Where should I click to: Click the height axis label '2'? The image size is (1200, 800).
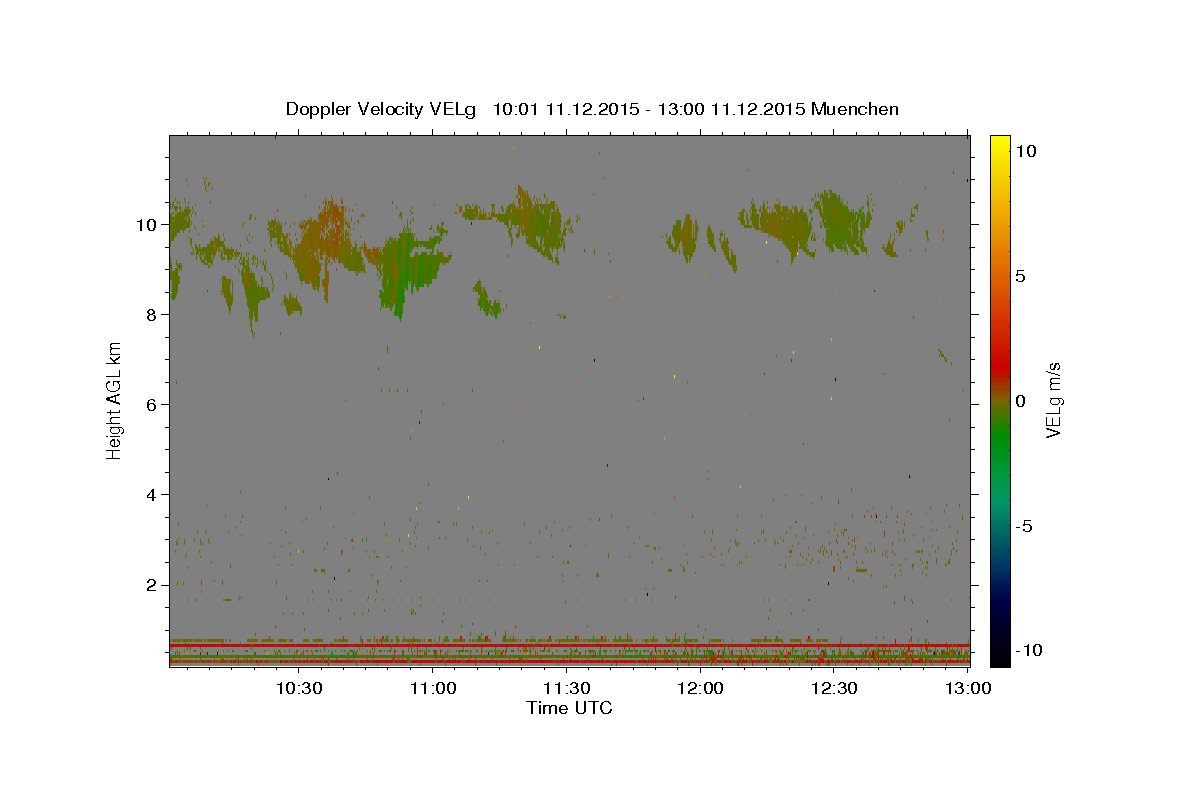click(x=152, y=584)
